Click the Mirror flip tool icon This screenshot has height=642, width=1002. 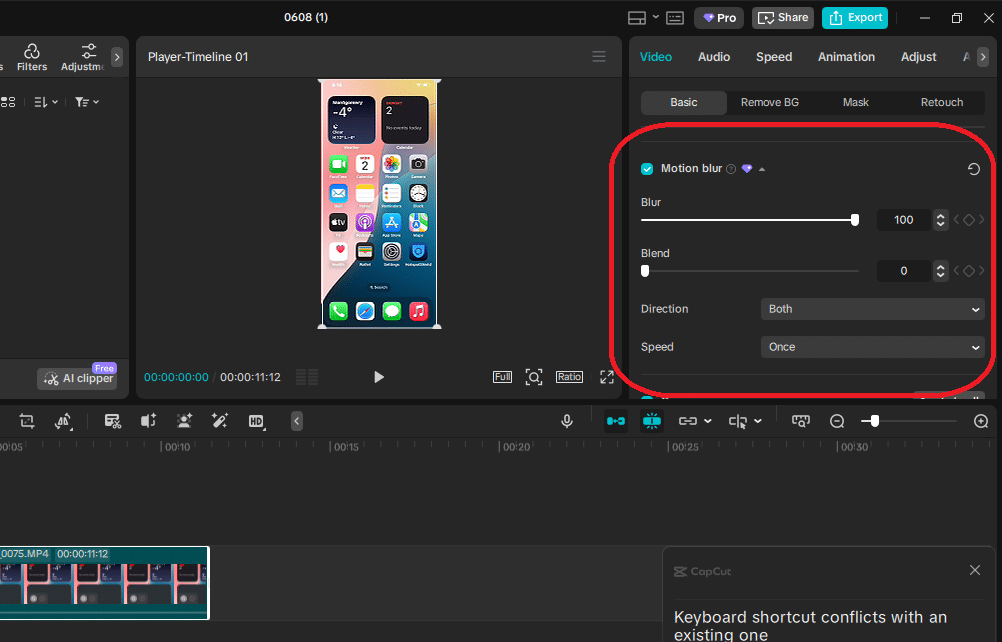[63, 421]
